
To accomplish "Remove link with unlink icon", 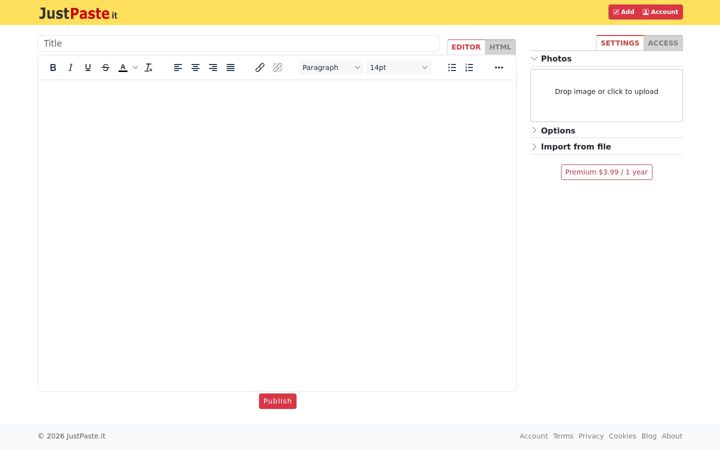I will 277,68.
